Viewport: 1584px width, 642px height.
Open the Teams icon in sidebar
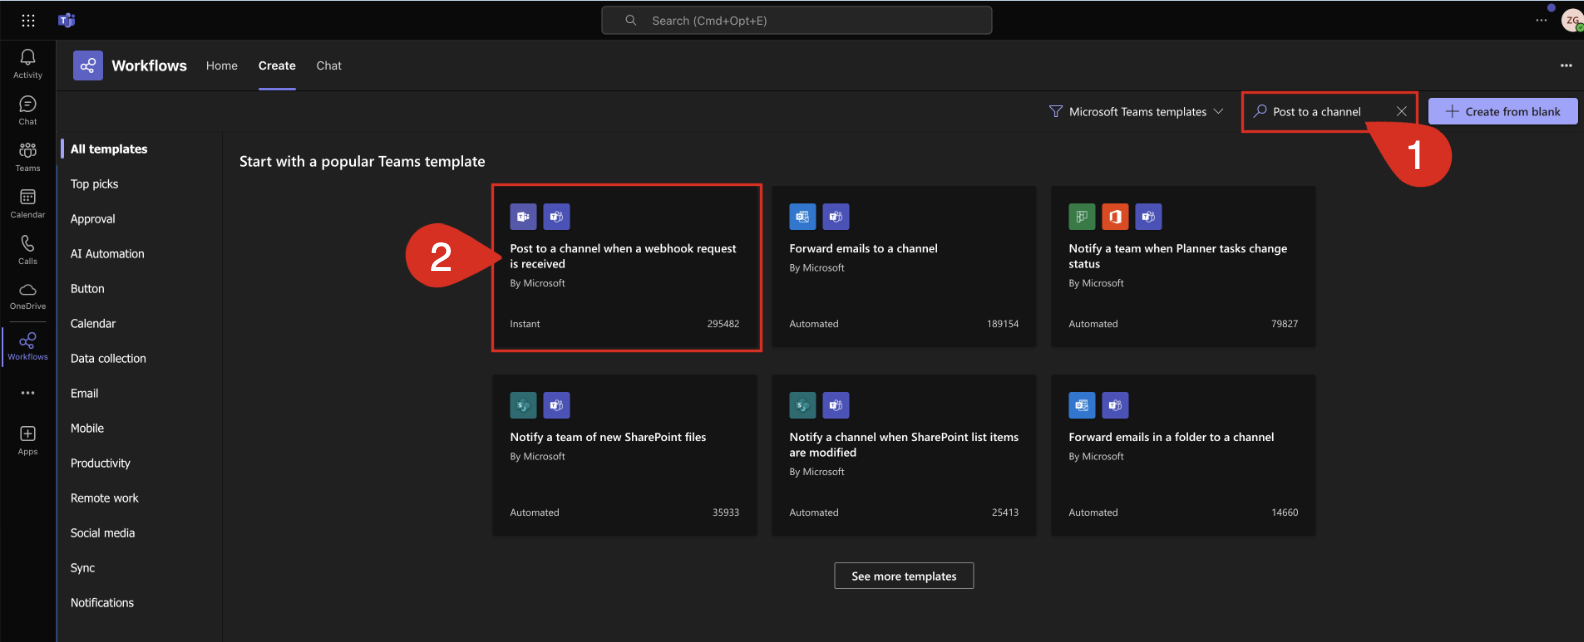[28, 155]
